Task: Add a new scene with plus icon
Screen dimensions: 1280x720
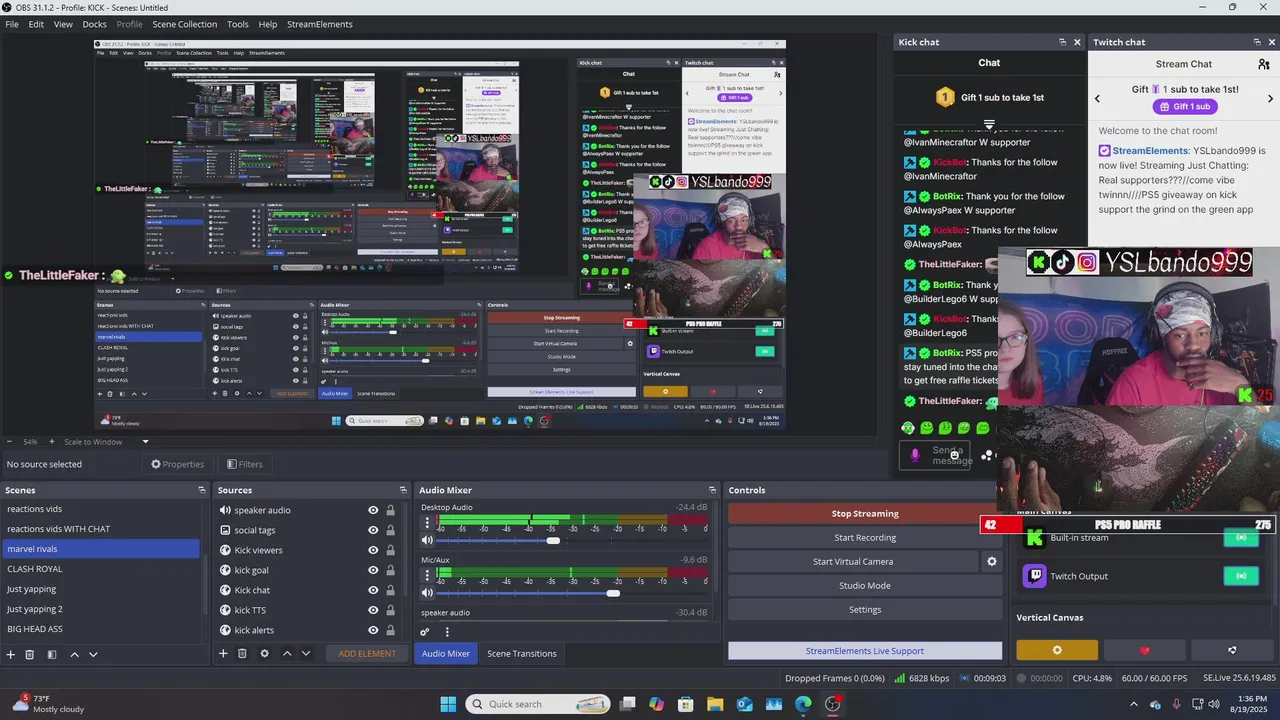Action: coord(11,654)
